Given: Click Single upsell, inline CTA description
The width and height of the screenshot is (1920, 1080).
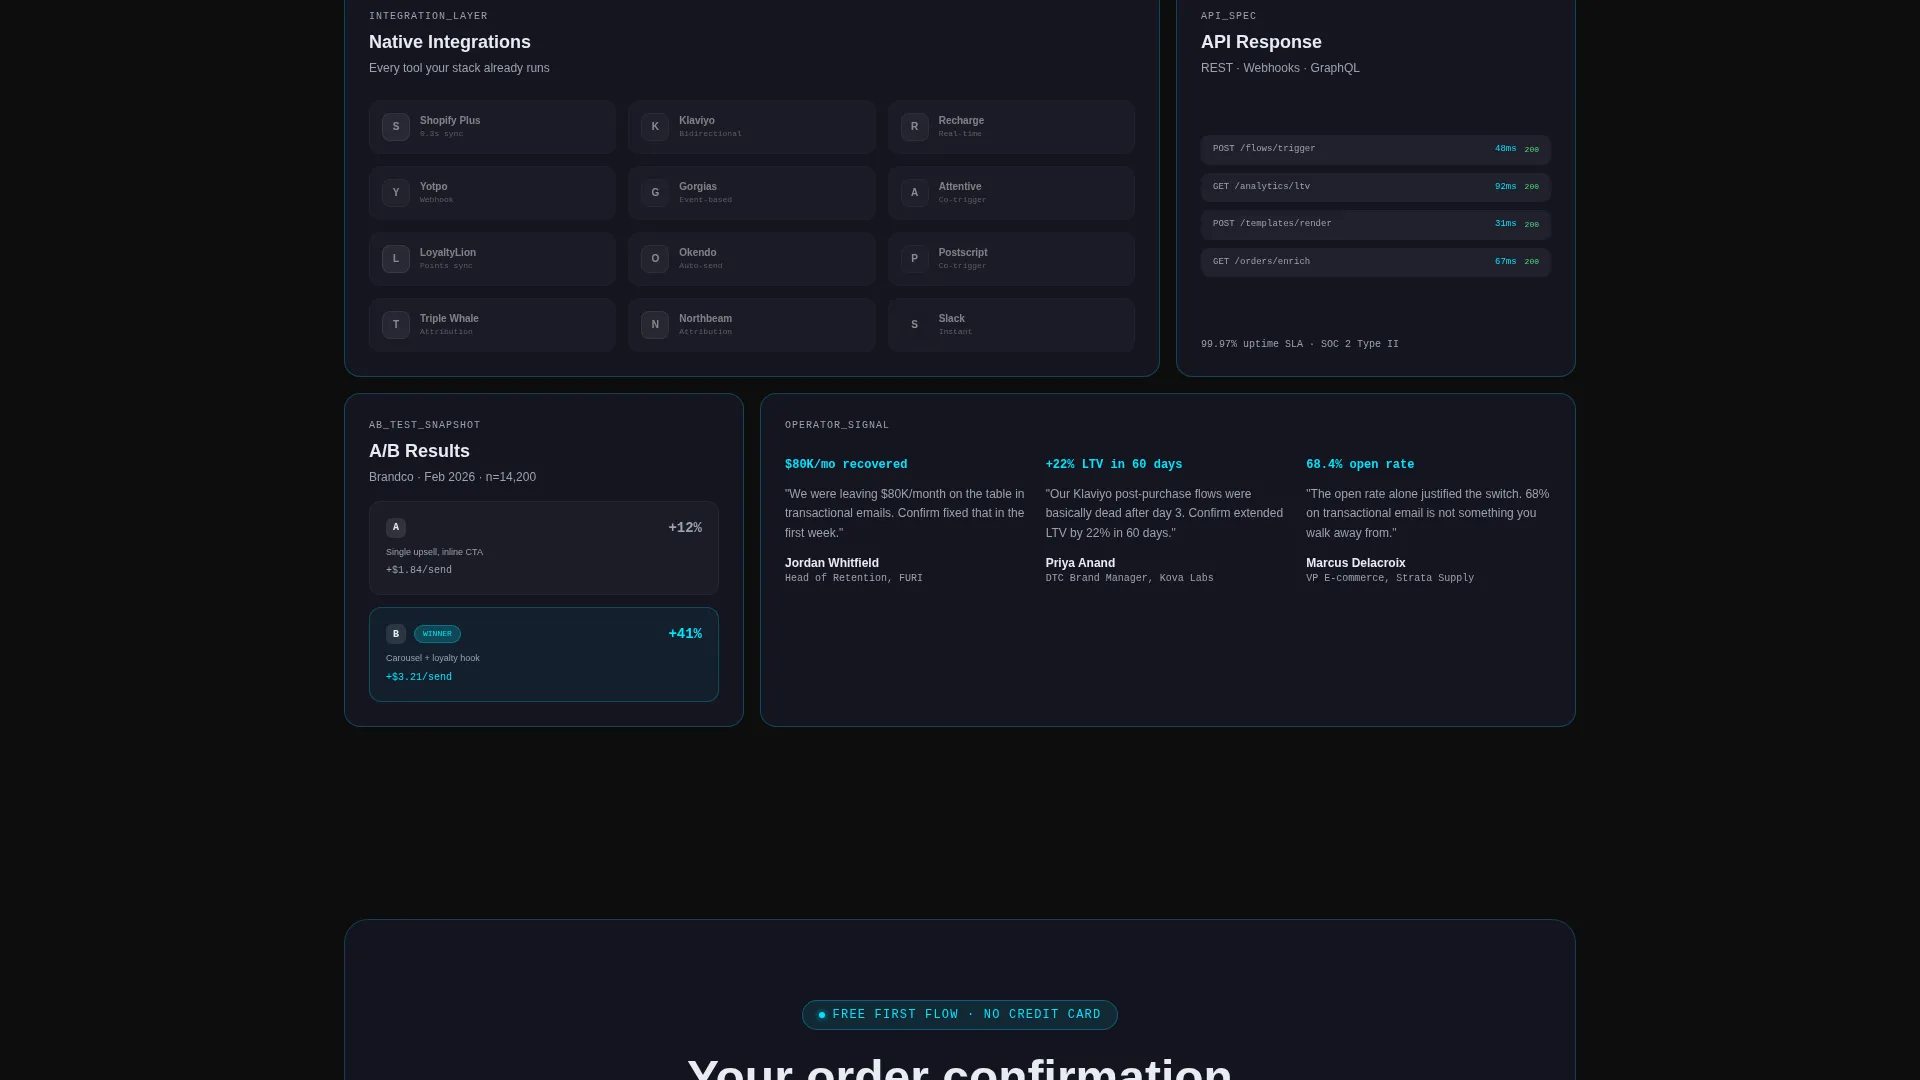Looking at the screenshot, I should pos(434,552).
